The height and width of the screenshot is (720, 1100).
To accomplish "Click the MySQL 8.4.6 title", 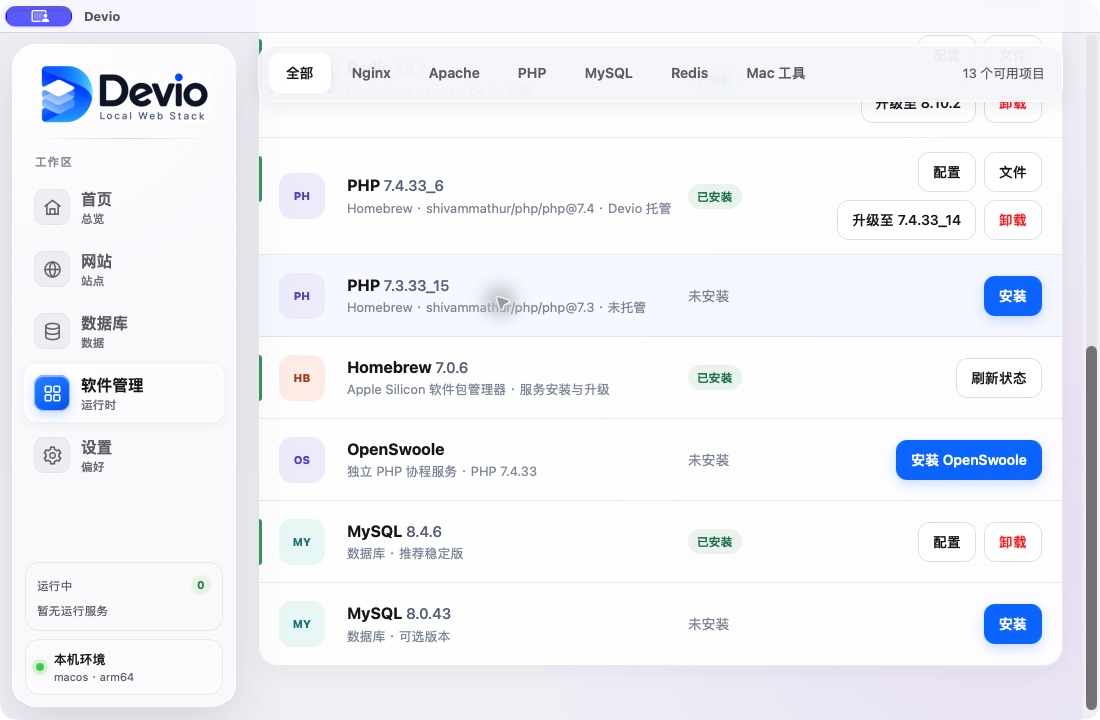I will 394,532.
